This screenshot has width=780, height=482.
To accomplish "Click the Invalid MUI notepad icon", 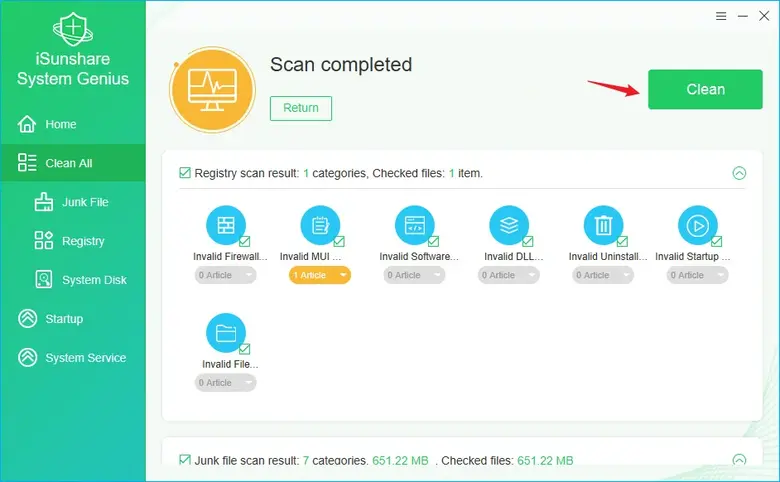I will point(320,225).
